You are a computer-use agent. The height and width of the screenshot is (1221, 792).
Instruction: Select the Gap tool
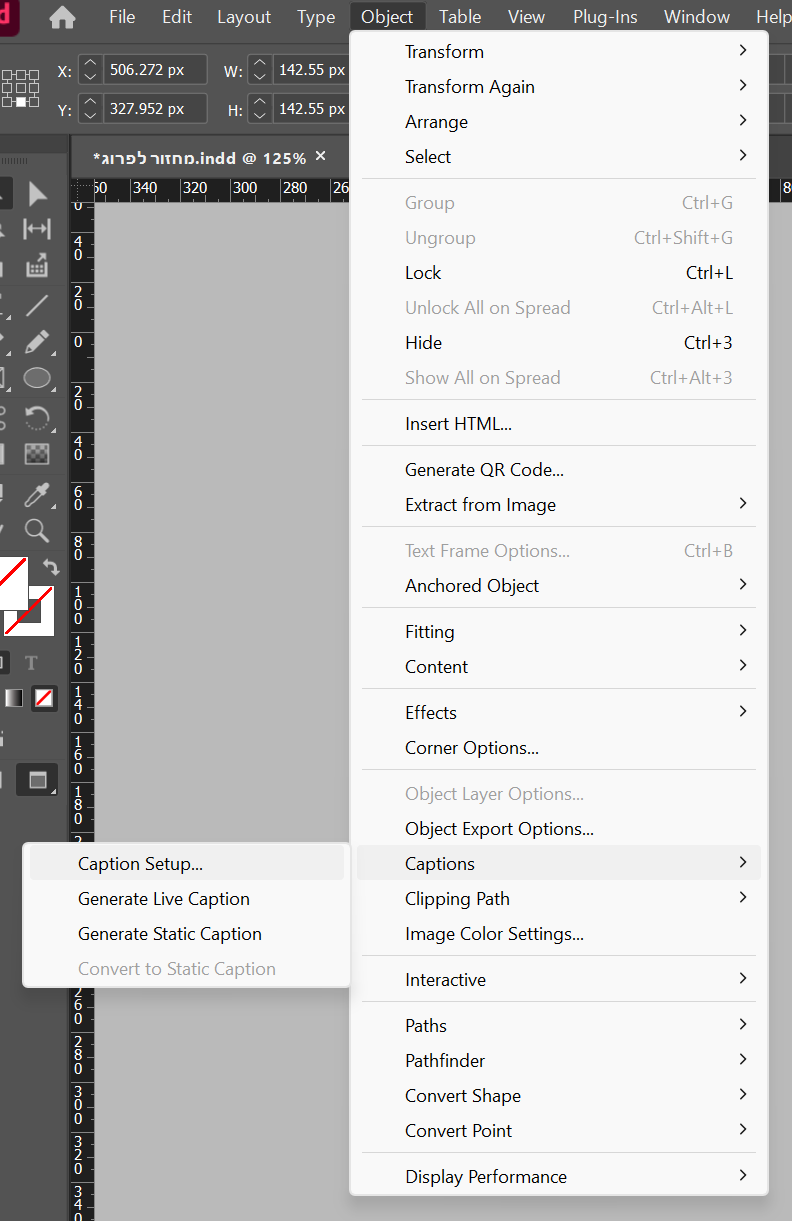click(x=37, y=229)
